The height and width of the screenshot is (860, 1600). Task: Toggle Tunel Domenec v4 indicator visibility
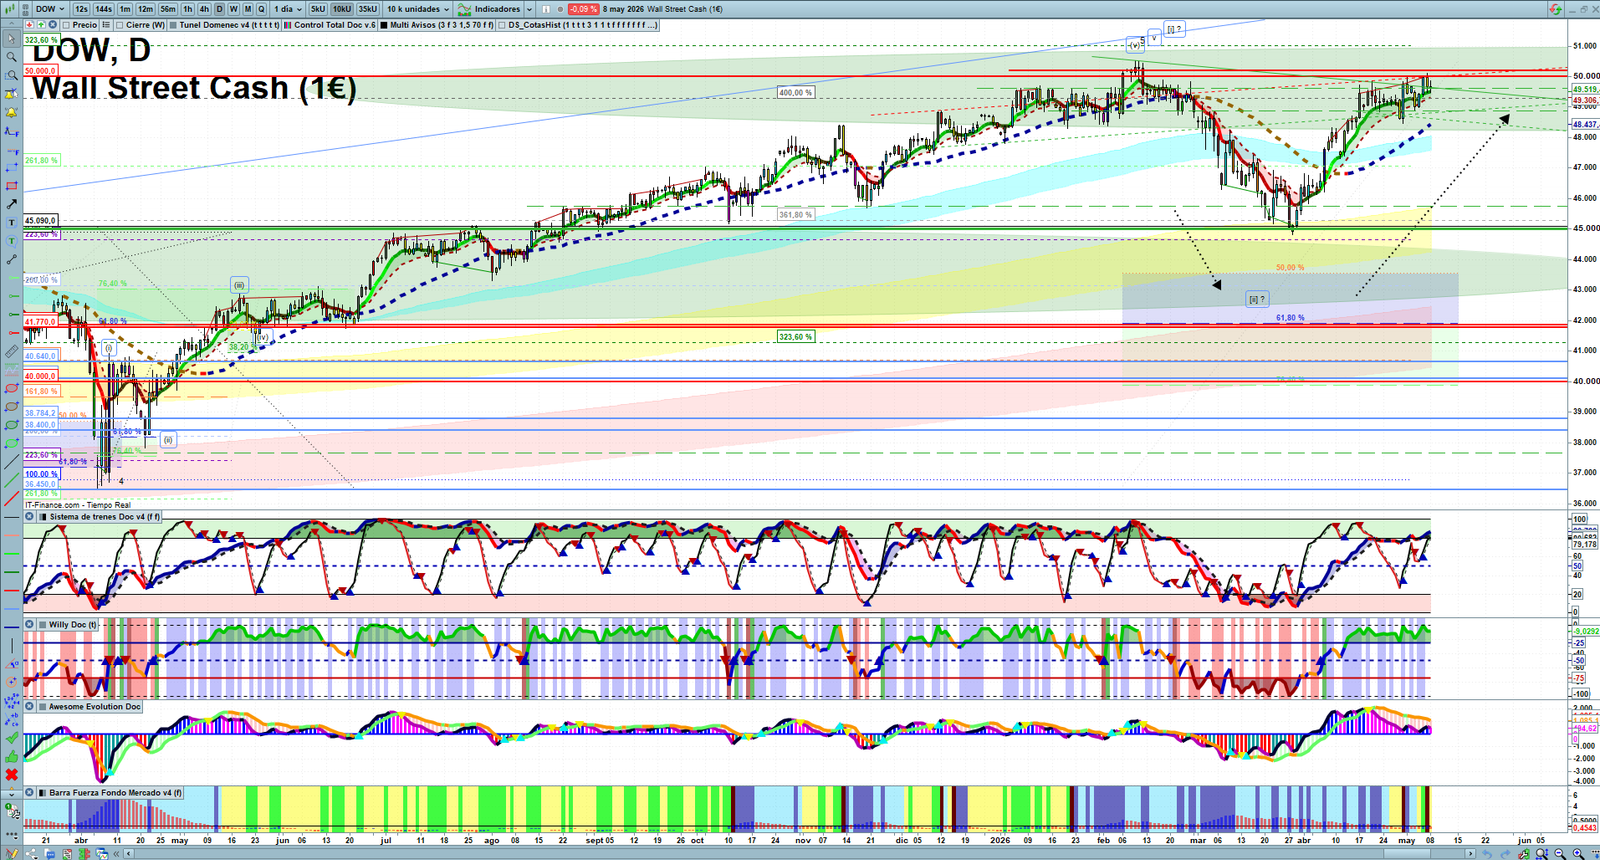(173, 25)
